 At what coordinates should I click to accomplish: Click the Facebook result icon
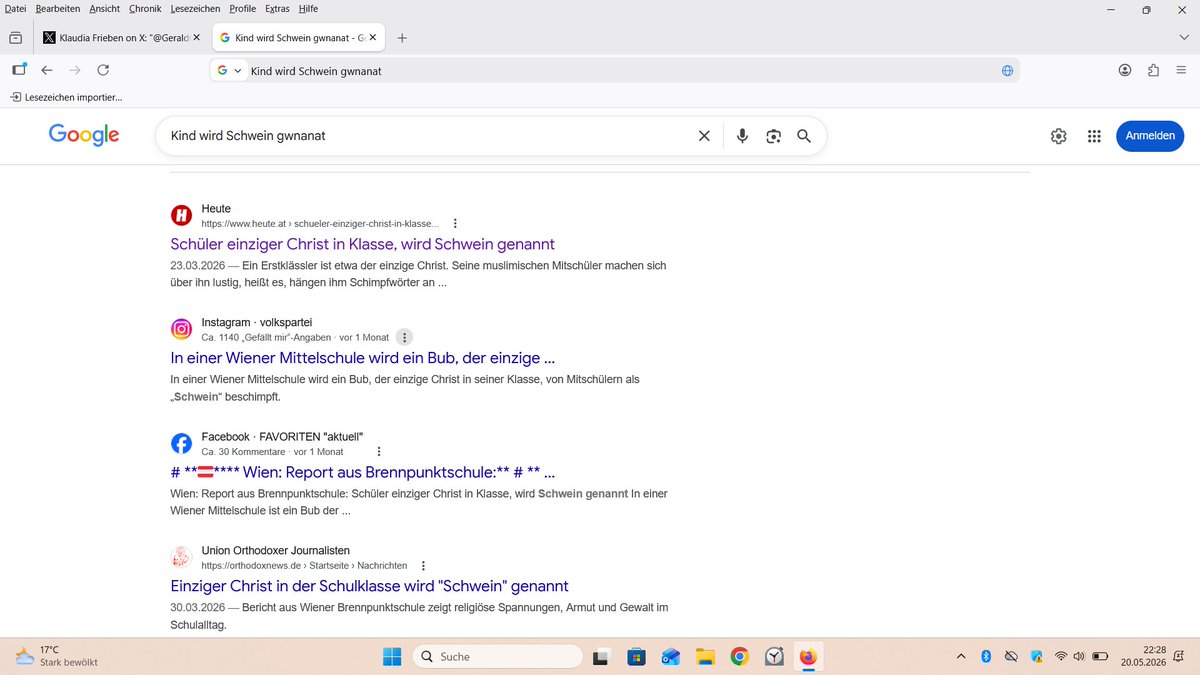(x=181, y=443)
